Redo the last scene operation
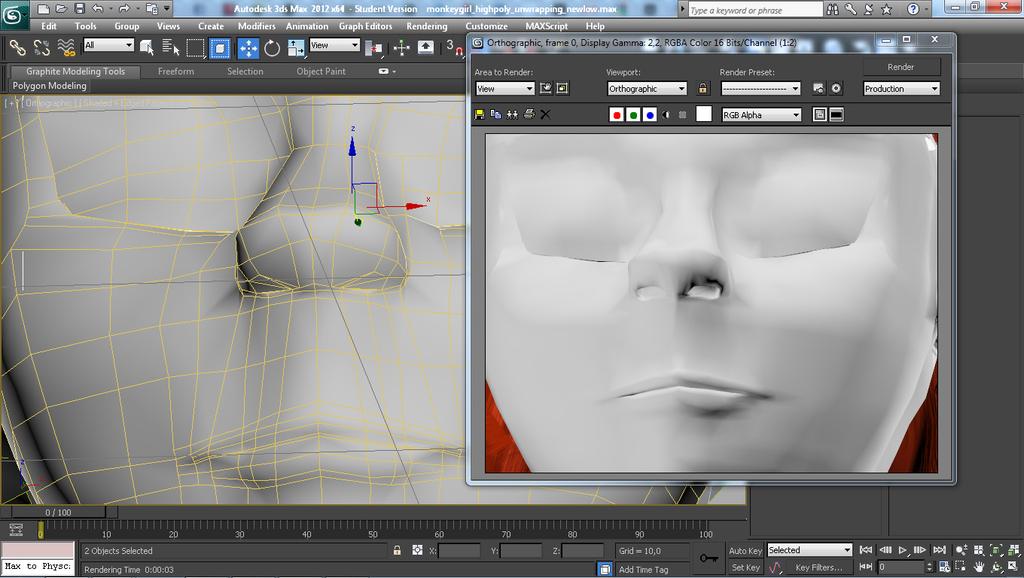The width and height of the screenshot is (1024, 578). pyautogui.click(x=124, y=8)
